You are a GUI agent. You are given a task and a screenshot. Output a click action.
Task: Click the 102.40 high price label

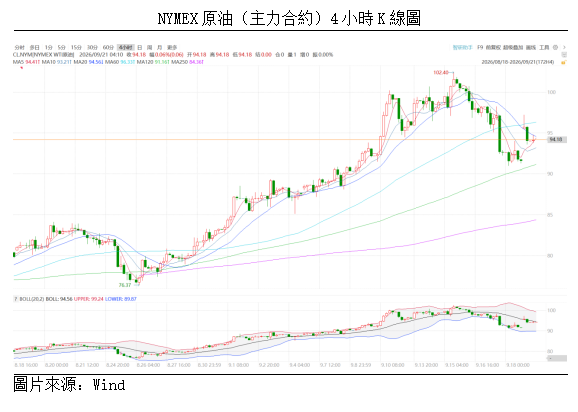coord(441,73)
